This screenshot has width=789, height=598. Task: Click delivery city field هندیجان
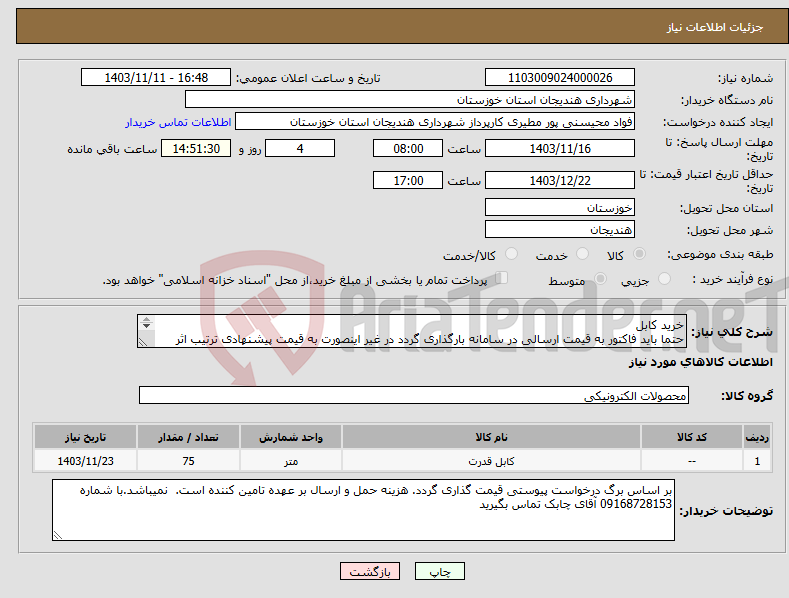(x=560, y=230)
